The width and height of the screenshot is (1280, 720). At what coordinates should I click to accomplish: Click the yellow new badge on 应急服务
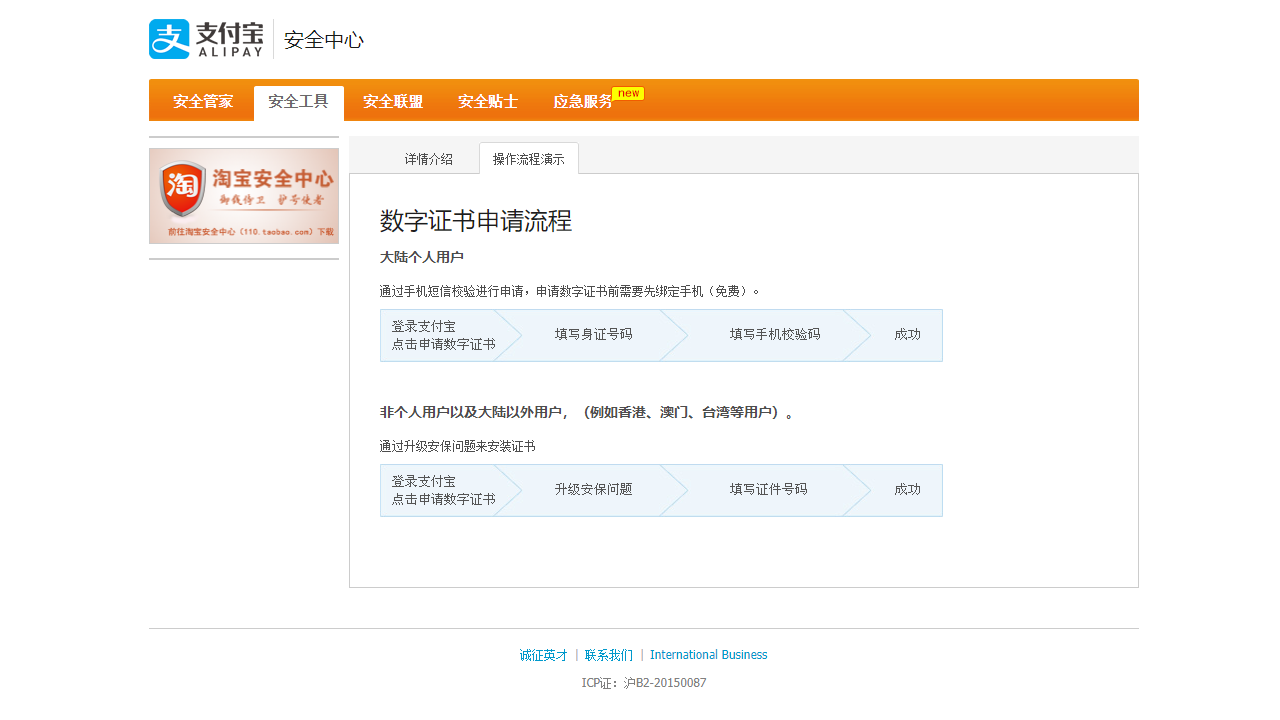pos(629,92)
